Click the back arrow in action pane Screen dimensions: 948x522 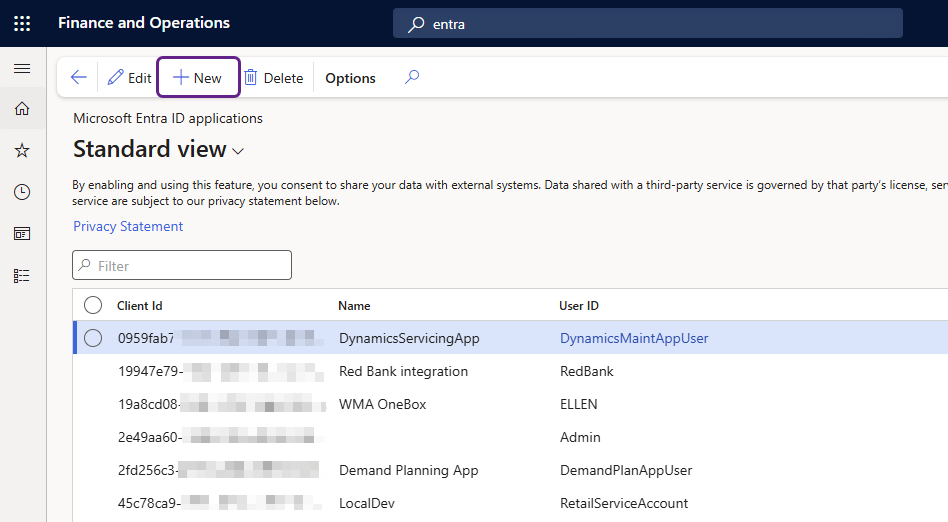coord(79,78)
